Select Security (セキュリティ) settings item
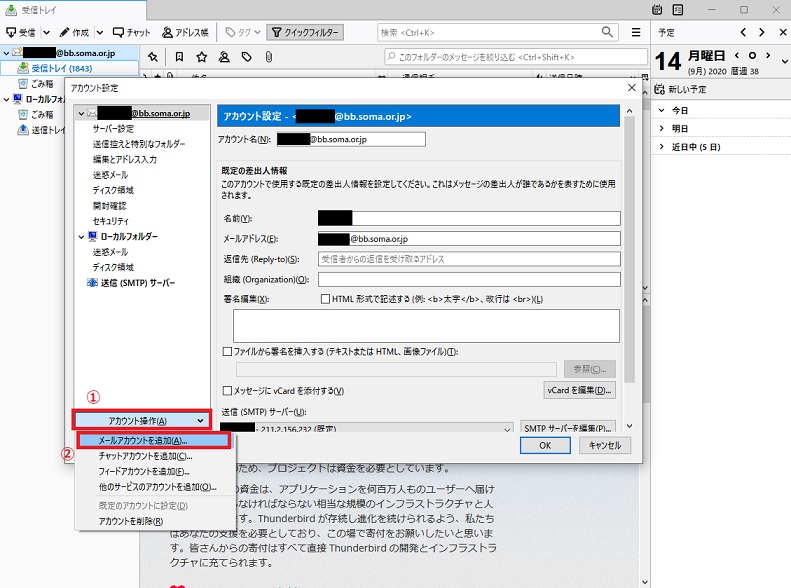 click(110, 221)
